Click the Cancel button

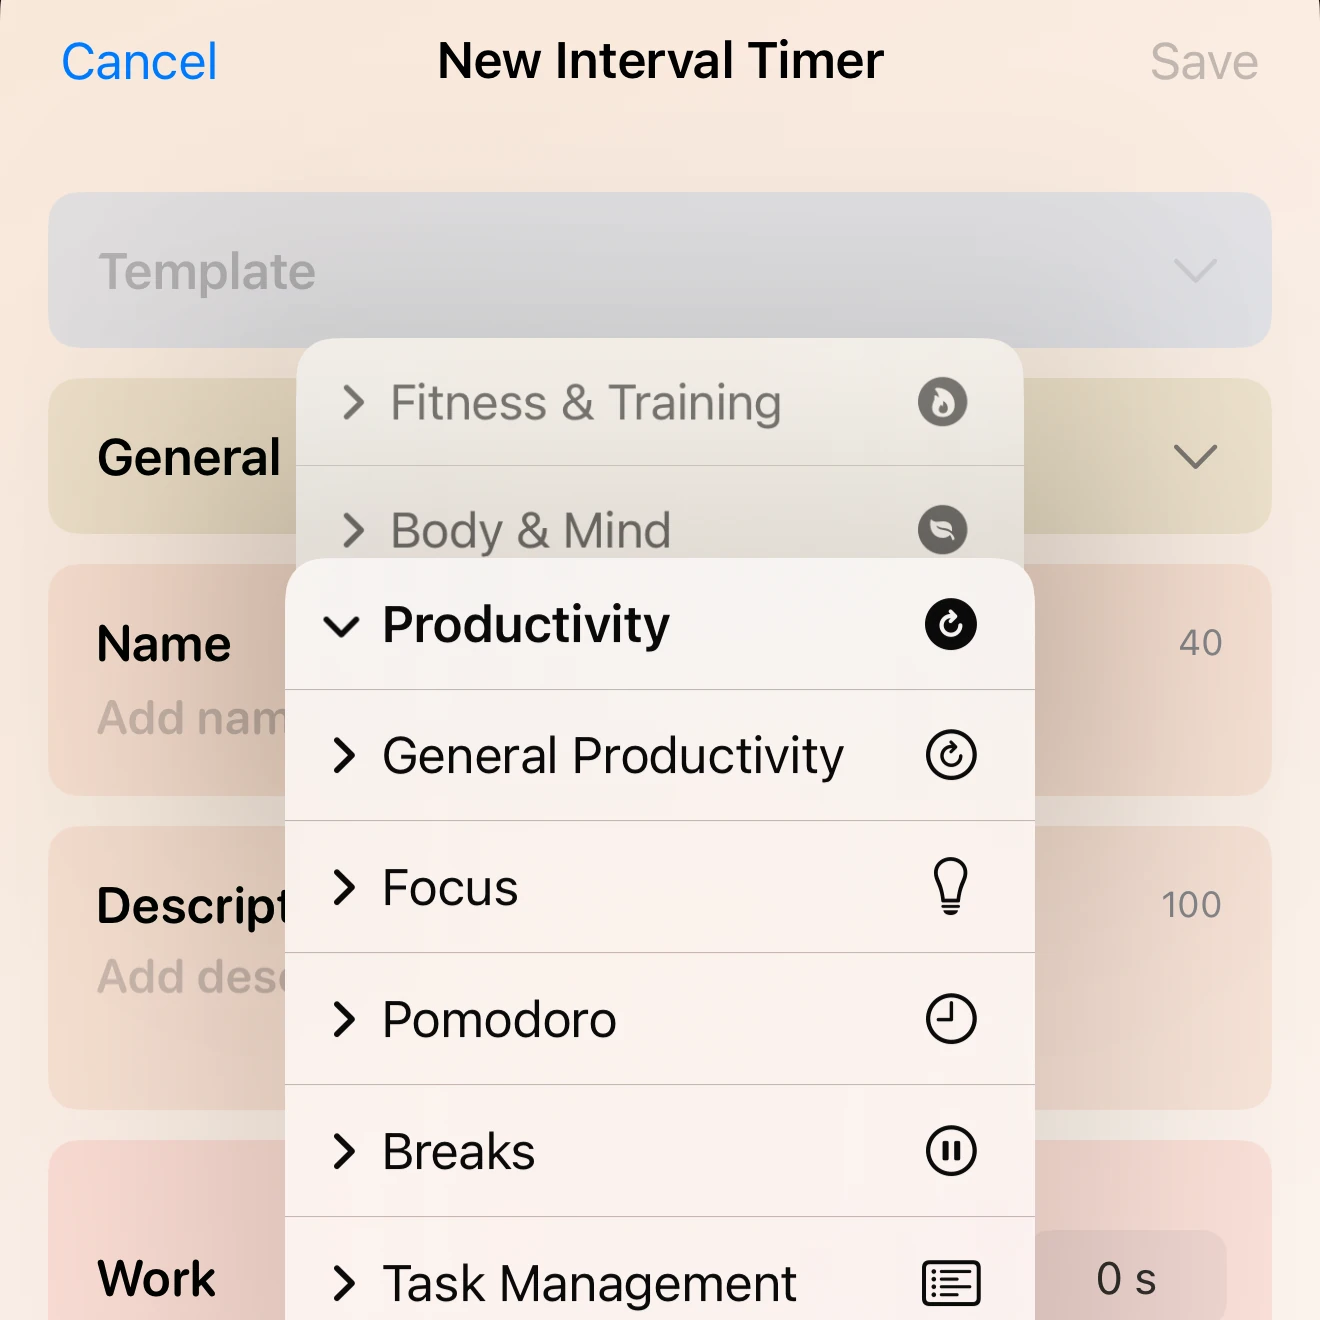pyautogui.click(x=138, y=61)
